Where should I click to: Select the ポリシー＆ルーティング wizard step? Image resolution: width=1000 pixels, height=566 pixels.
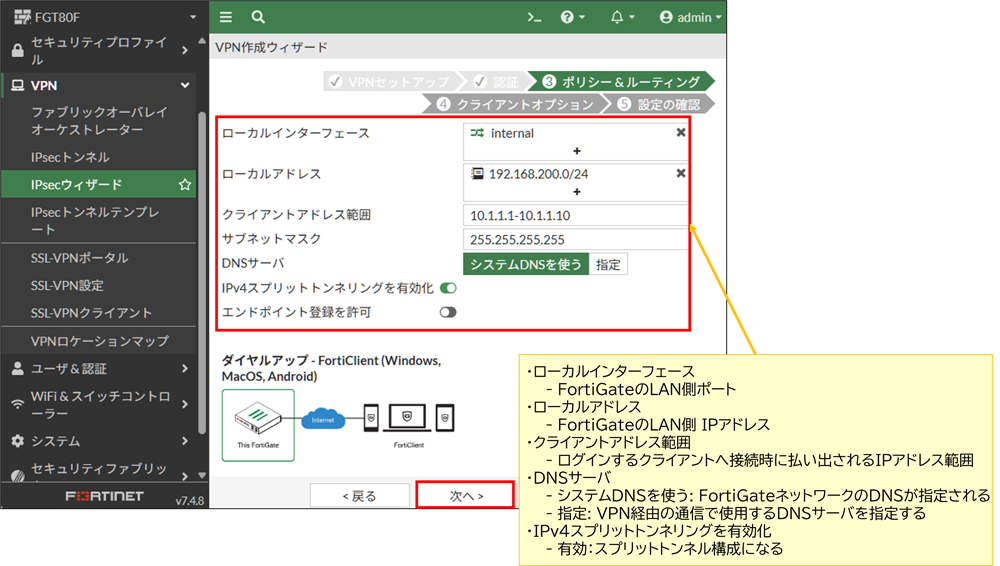pyautogui.click(x=621, y=82)
